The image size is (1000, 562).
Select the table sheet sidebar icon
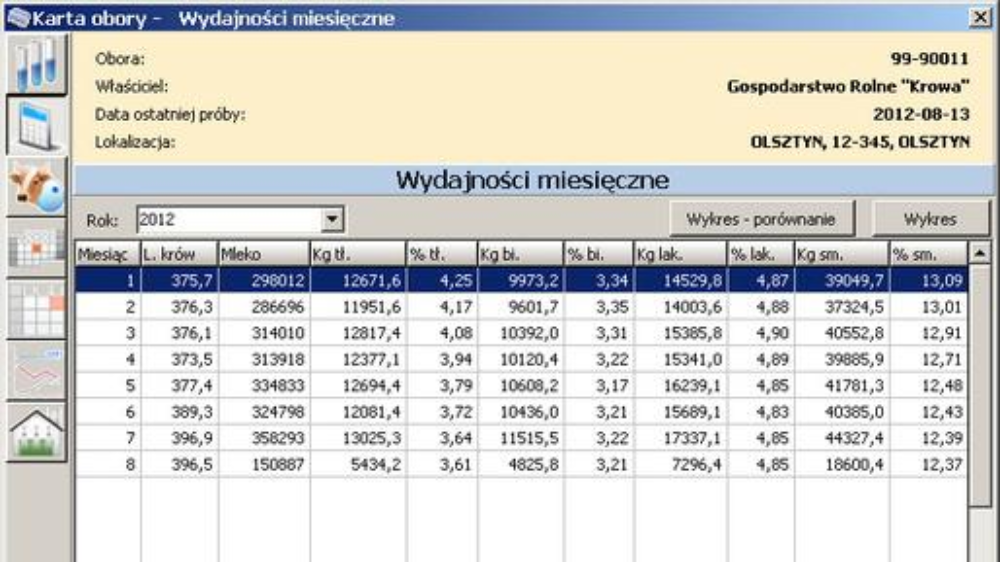[x=37, y=126]
